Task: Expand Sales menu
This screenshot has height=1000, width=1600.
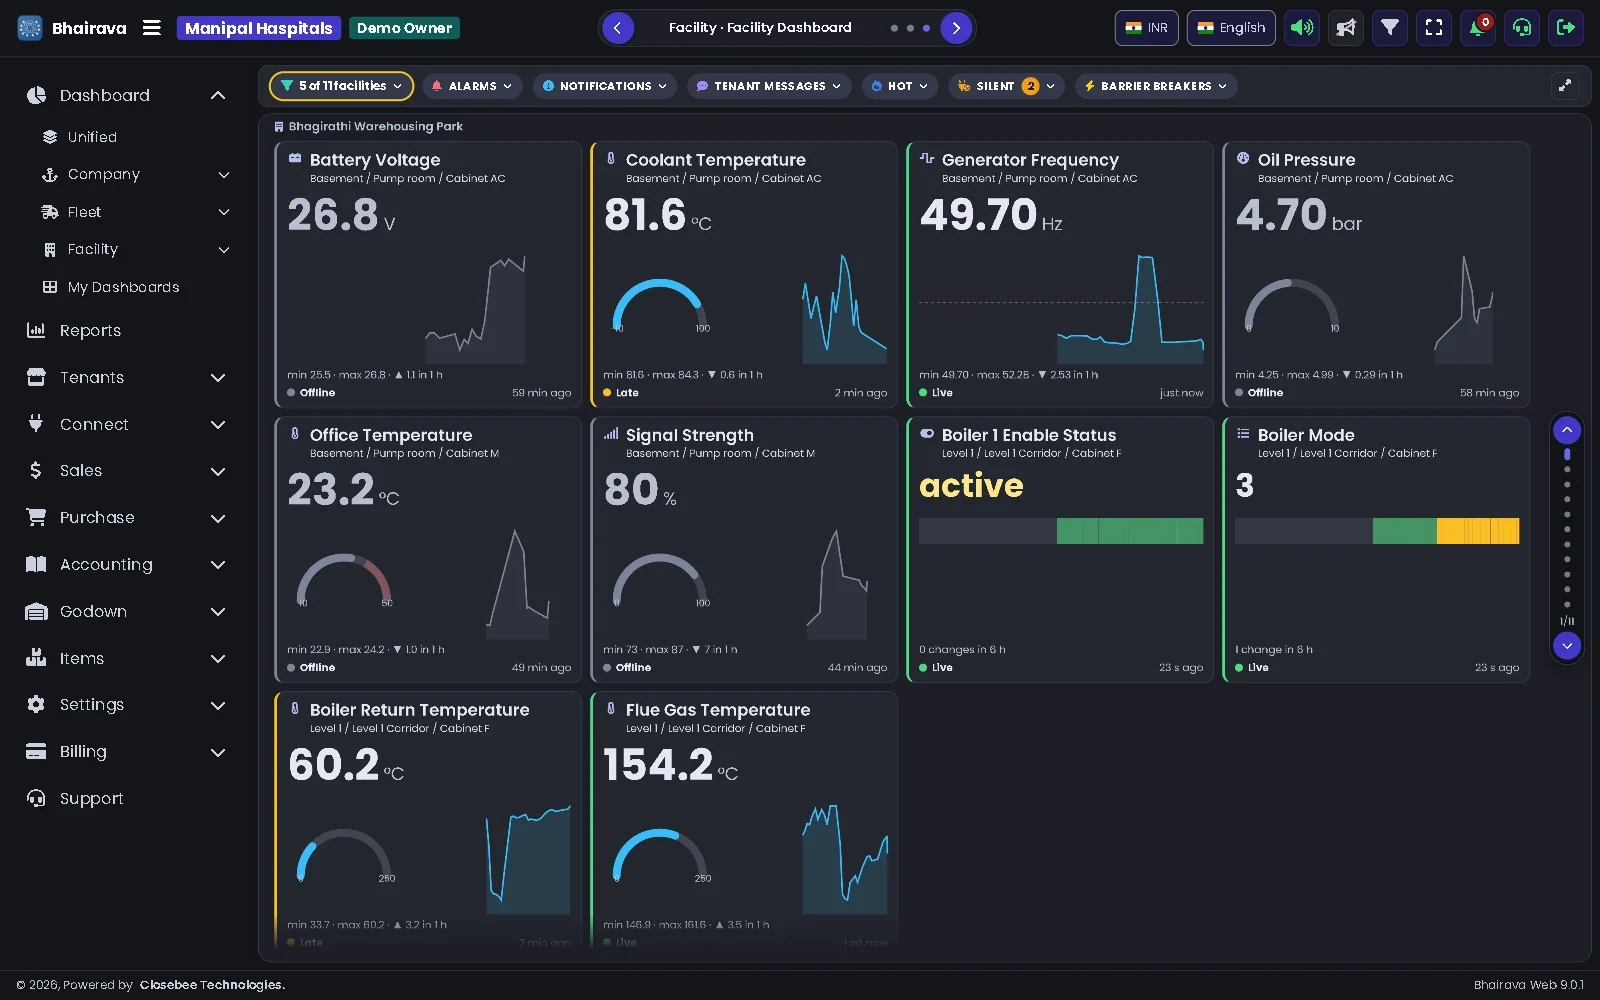Action: [x=128, y=471]
